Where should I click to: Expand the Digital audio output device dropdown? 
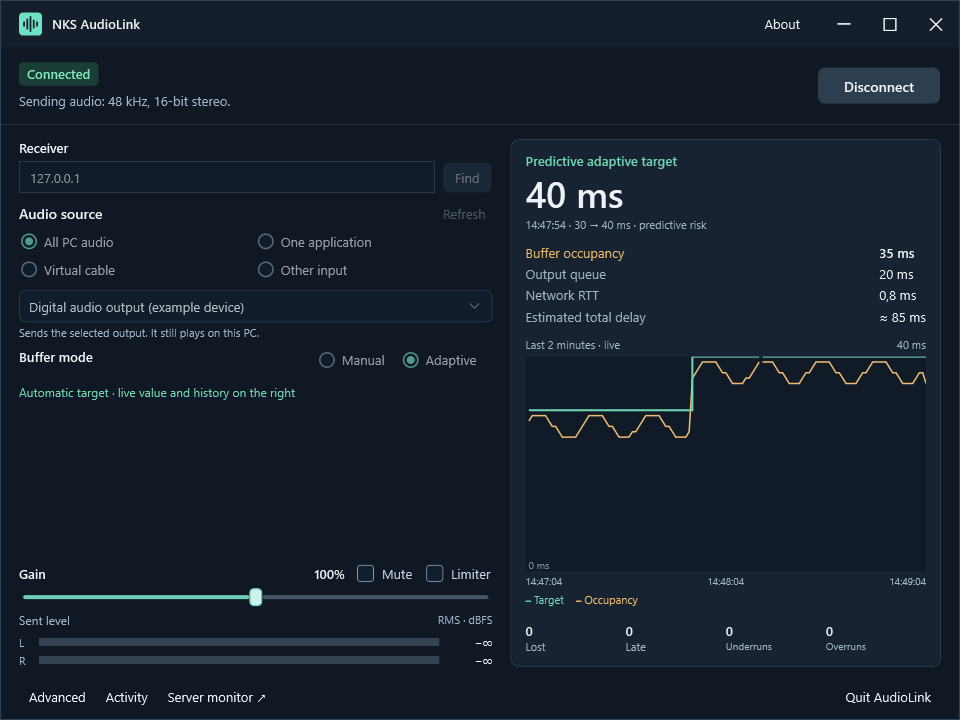255,307
